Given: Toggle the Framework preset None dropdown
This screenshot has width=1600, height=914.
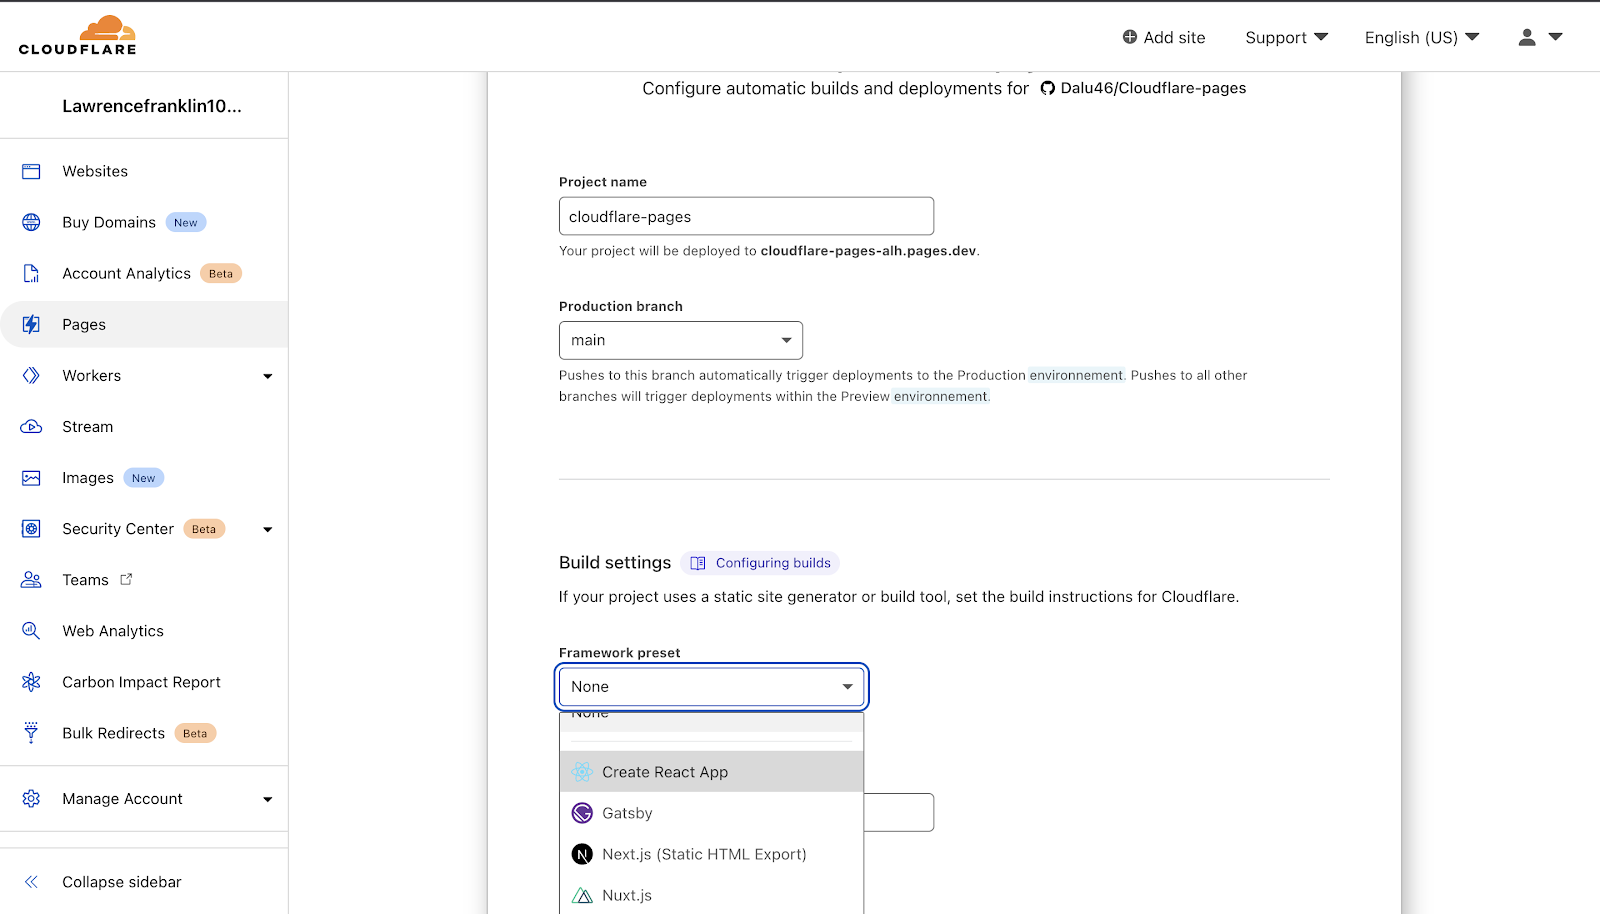Looking at the screenshot, I should click(x=711, y=687).
